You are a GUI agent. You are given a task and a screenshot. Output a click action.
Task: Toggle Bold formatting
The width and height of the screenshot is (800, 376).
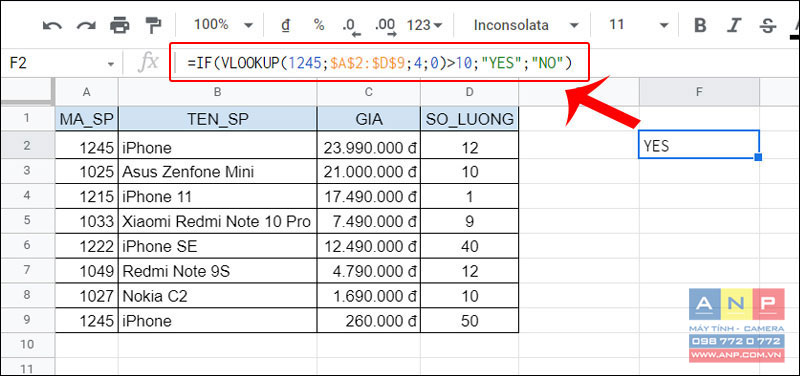click(701, 25)
